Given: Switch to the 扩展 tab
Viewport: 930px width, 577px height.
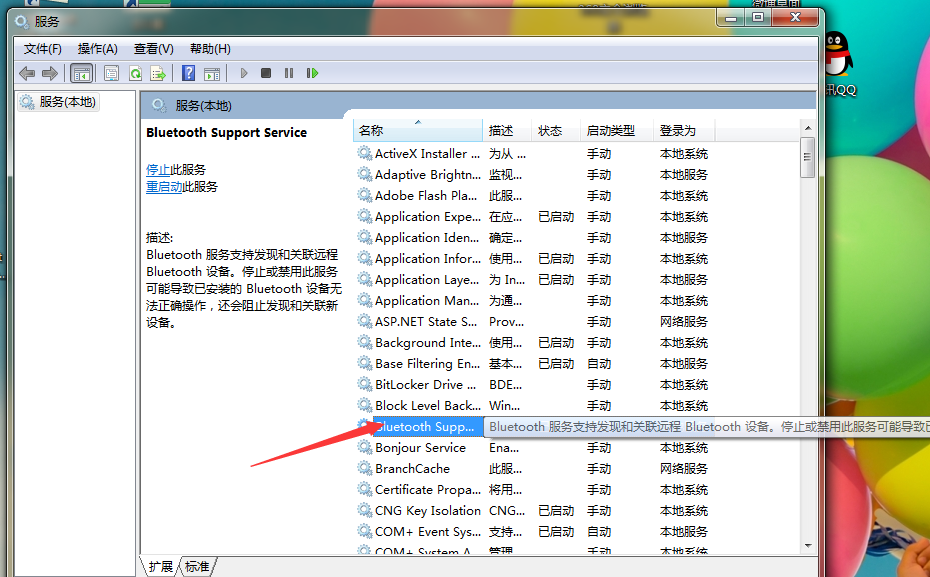Looking at the screenshot, I should 160,566.
